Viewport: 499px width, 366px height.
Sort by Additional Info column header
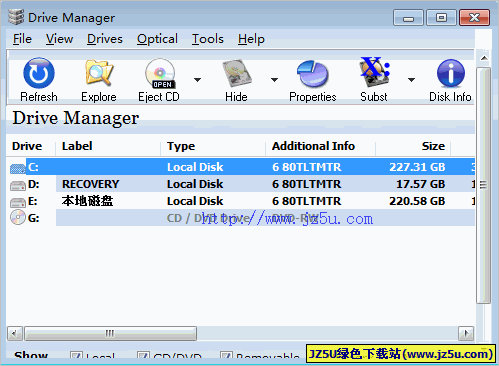pos(313,146)
